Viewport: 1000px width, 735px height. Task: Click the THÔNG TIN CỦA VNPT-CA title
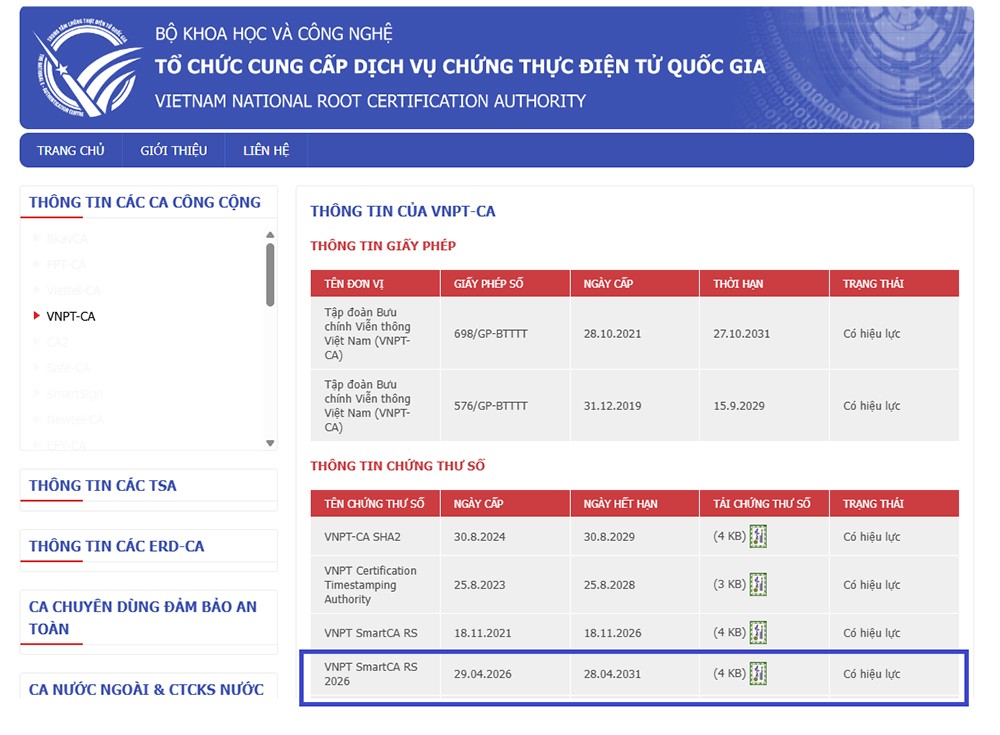click(x=403, y=211)
